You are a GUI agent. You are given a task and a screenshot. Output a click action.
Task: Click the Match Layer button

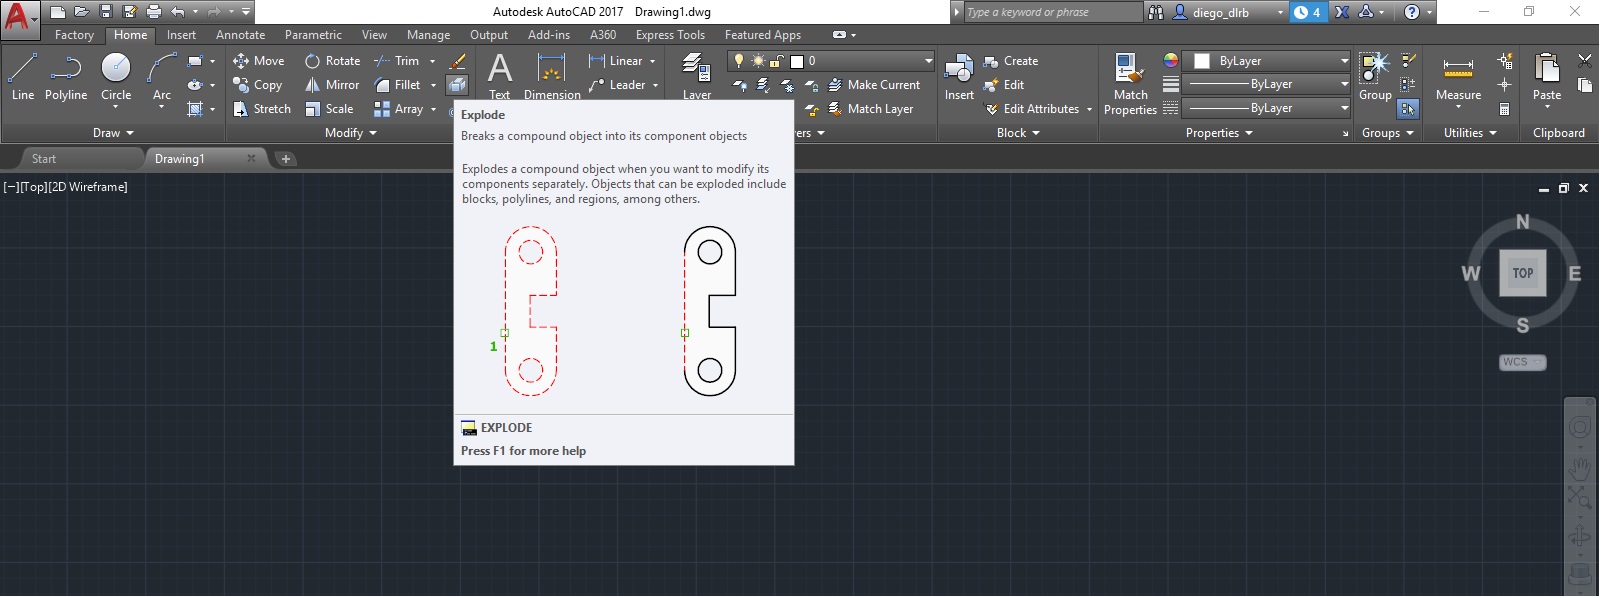[x=870, y=109]
